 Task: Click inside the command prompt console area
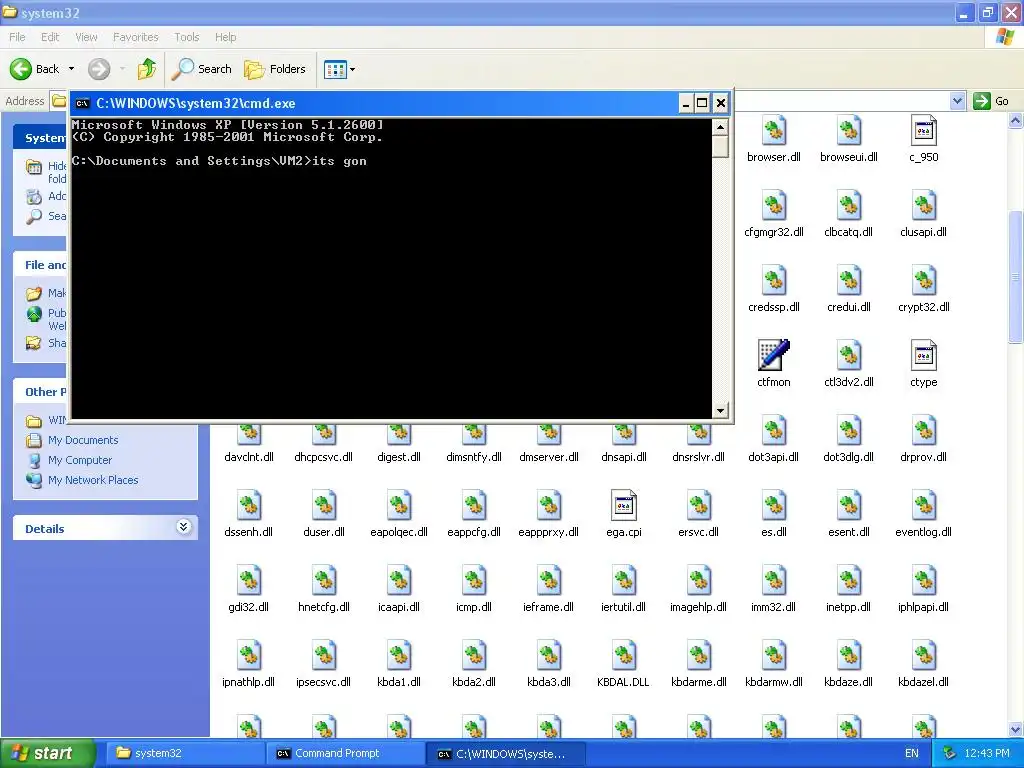391,268
